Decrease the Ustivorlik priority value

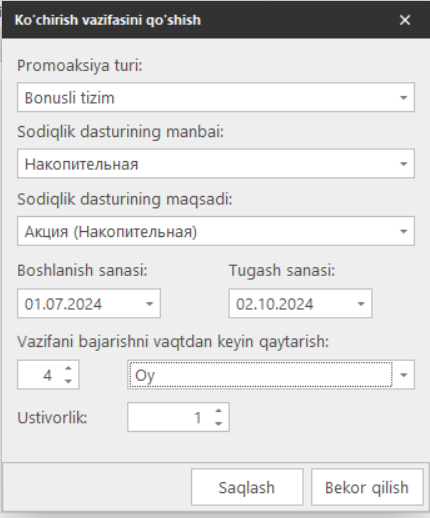click(218, 424)
